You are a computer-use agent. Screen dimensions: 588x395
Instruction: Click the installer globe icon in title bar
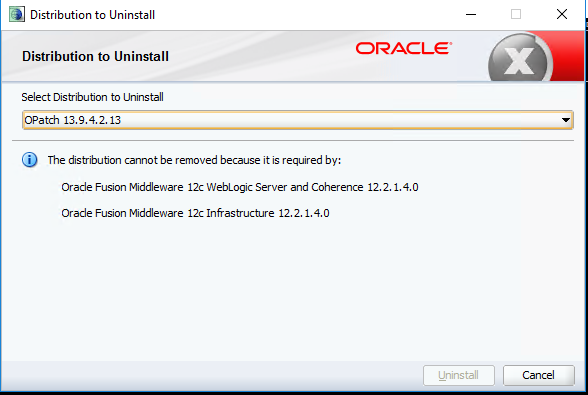[17, 14]
